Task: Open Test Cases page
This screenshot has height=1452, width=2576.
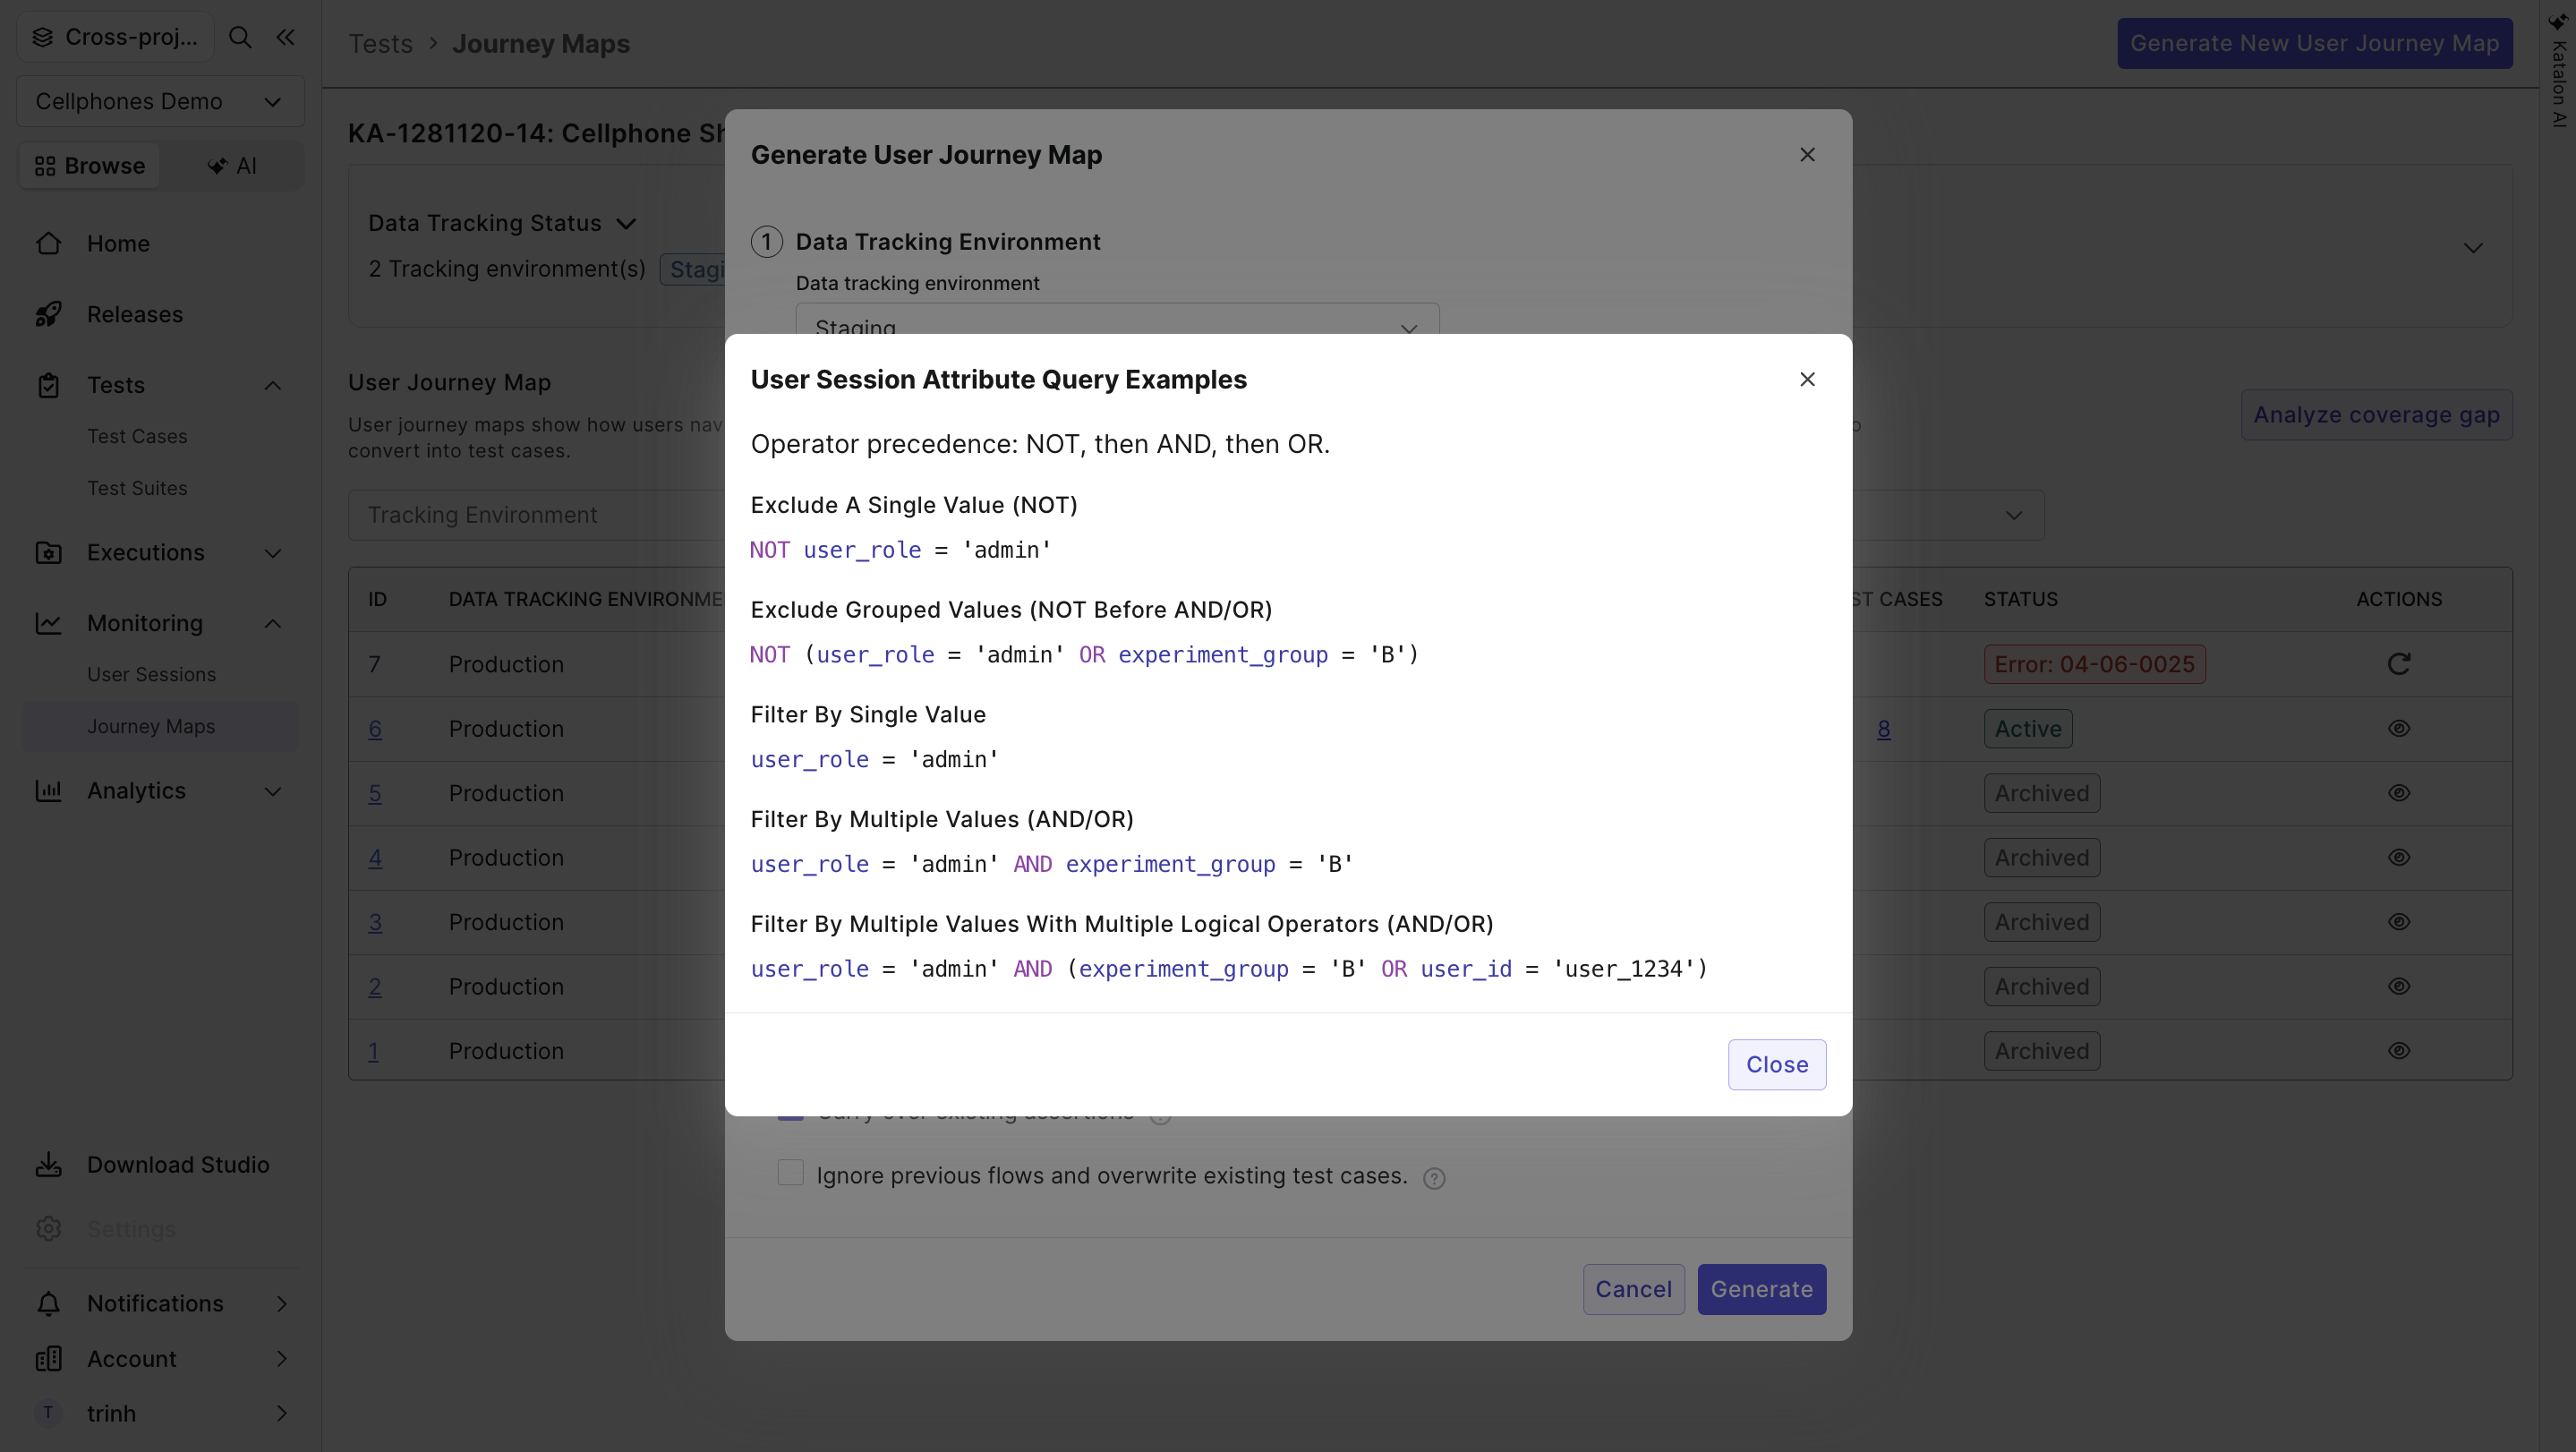Action: pyautogui.click(x=137, y=437)
